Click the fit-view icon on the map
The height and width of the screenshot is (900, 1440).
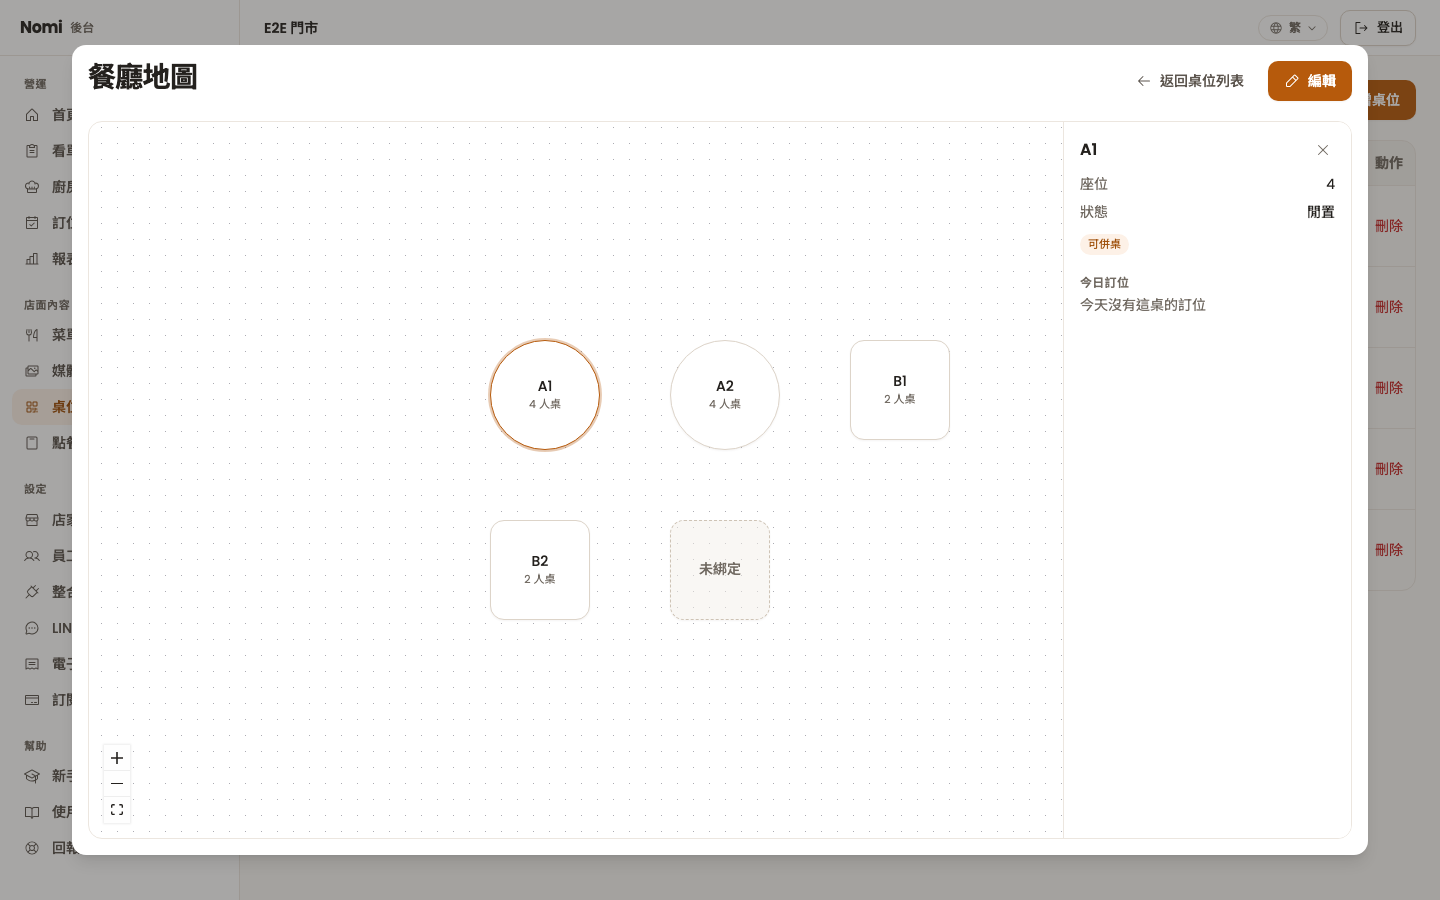coord(117,810)
